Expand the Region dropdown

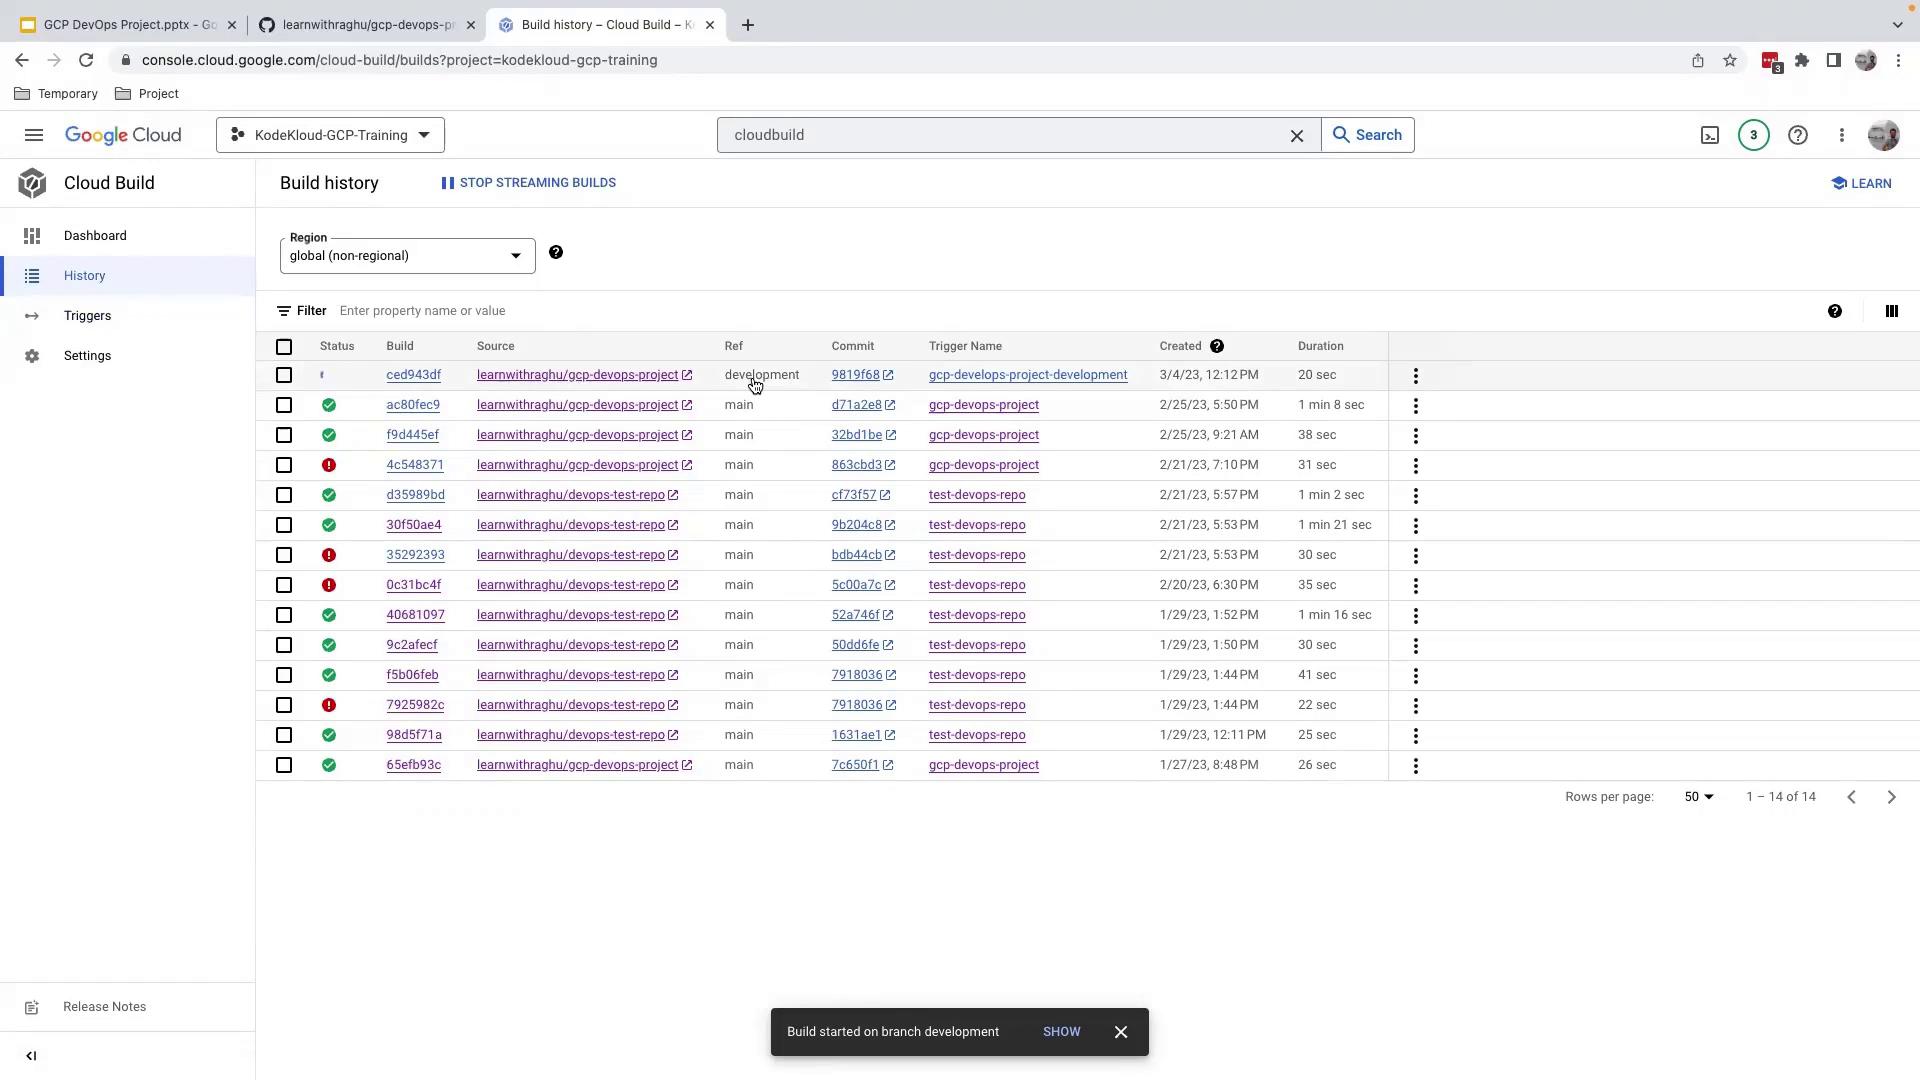[x=407, y=256]
